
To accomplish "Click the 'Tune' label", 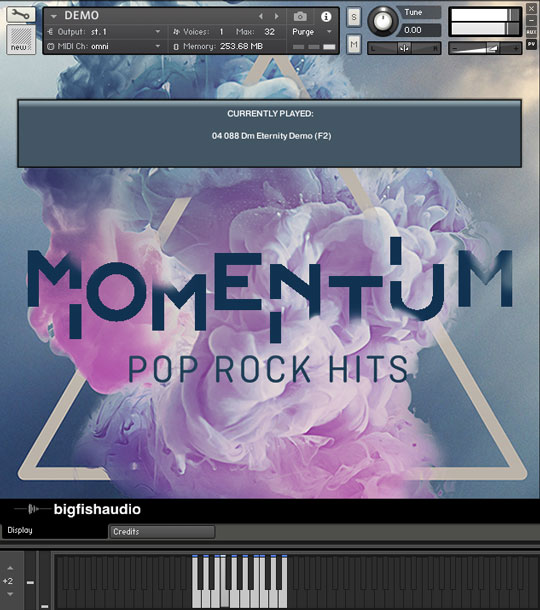I will (413, 12).
